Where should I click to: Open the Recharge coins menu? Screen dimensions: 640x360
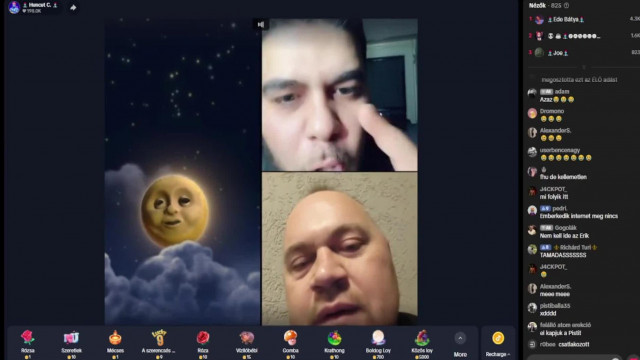click(x=498, y=344)
